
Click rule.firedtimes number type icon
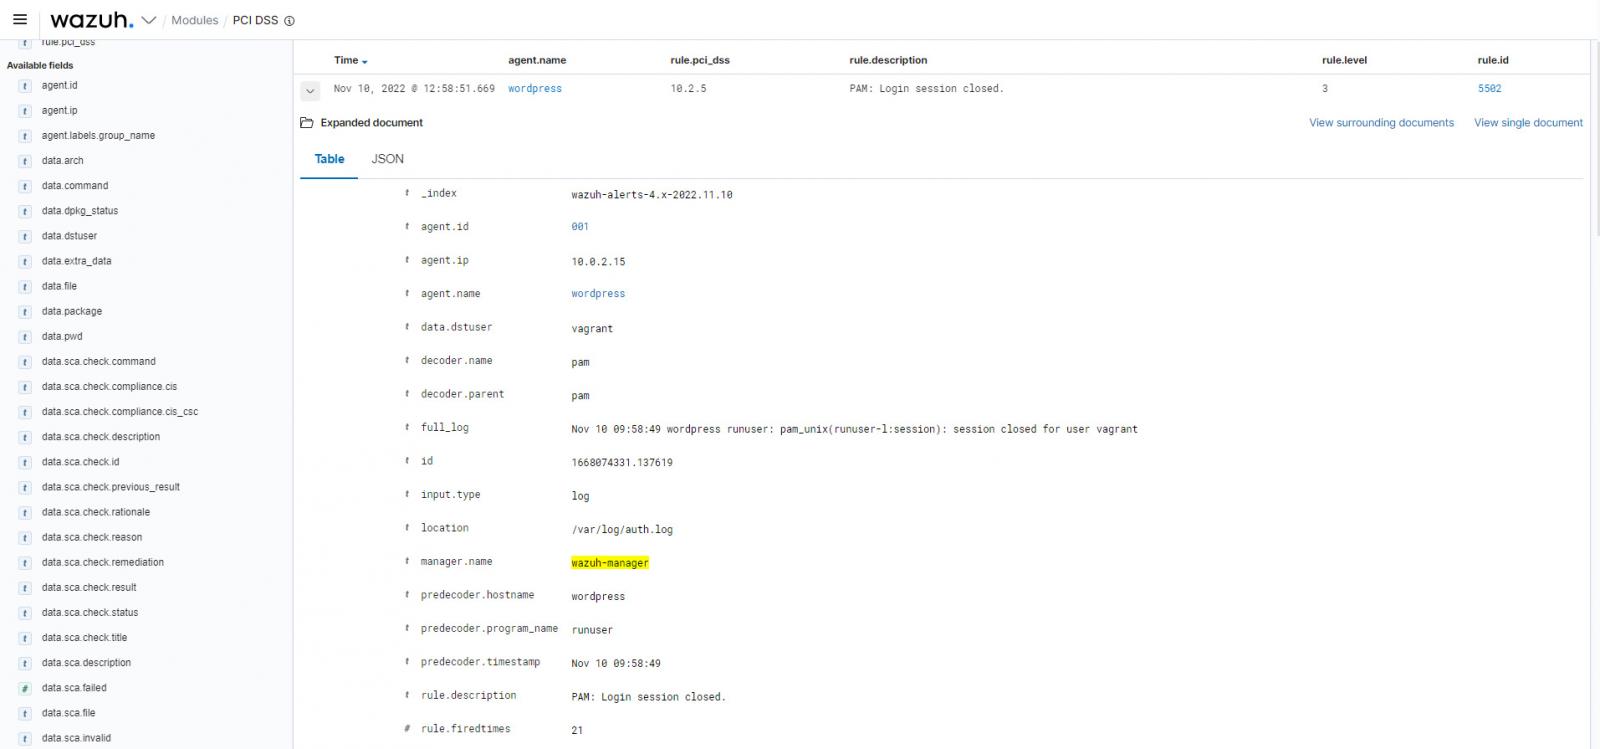tap(407, 729)
